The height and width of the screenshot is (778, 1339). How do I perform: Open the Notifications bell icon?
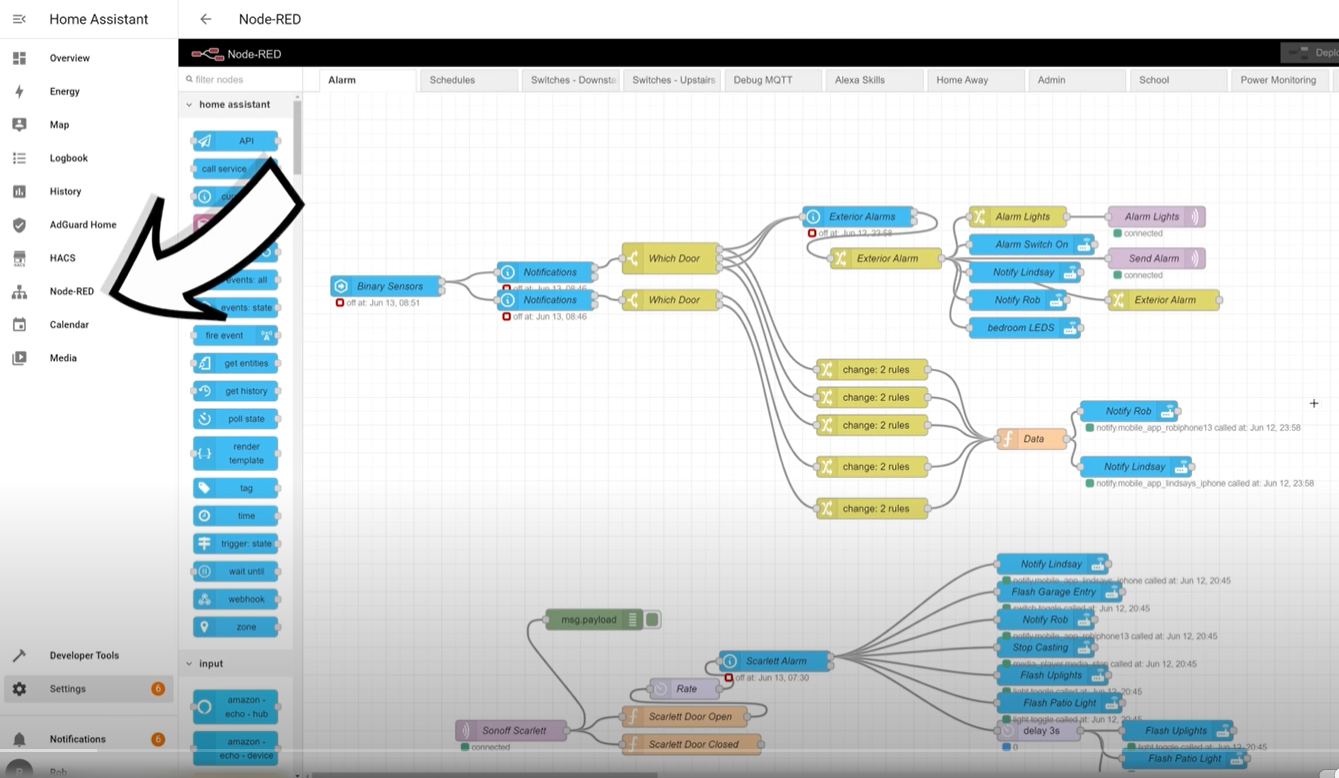[x=19, y=740]
